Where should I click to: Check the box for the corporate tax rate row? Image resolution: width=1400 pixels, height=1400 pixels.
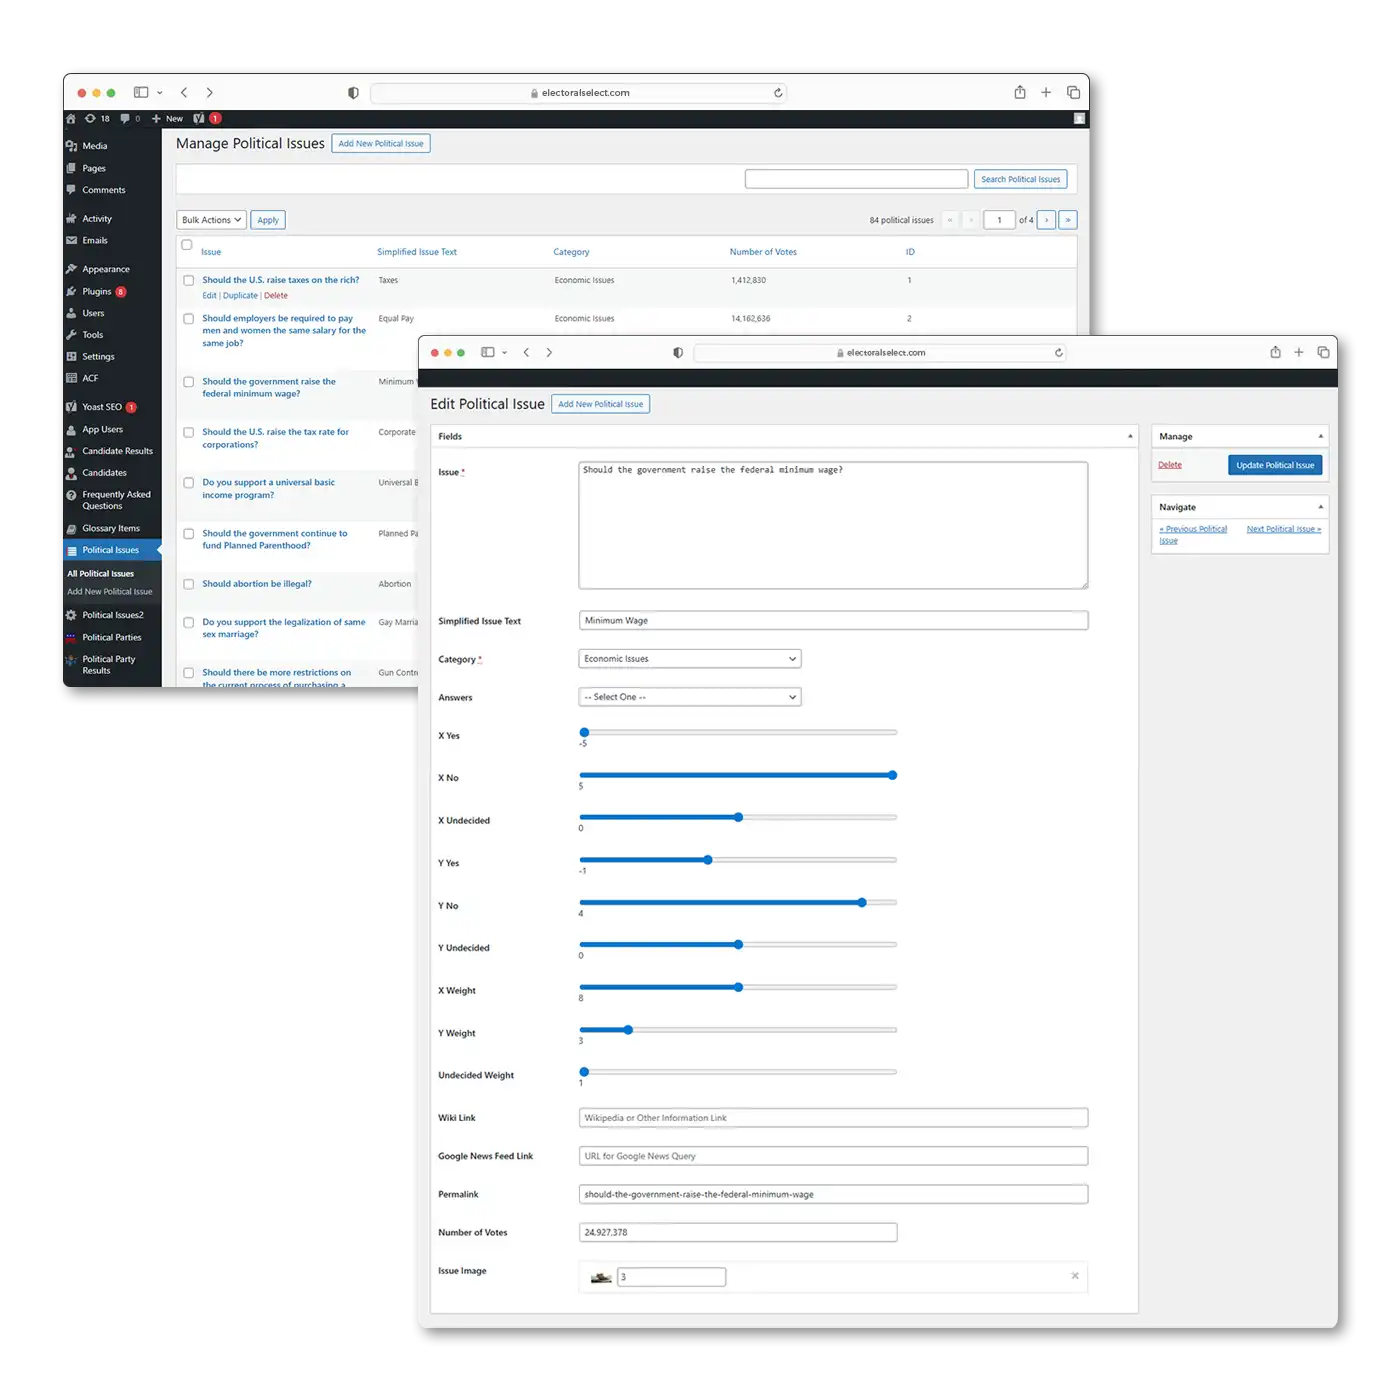188,433
